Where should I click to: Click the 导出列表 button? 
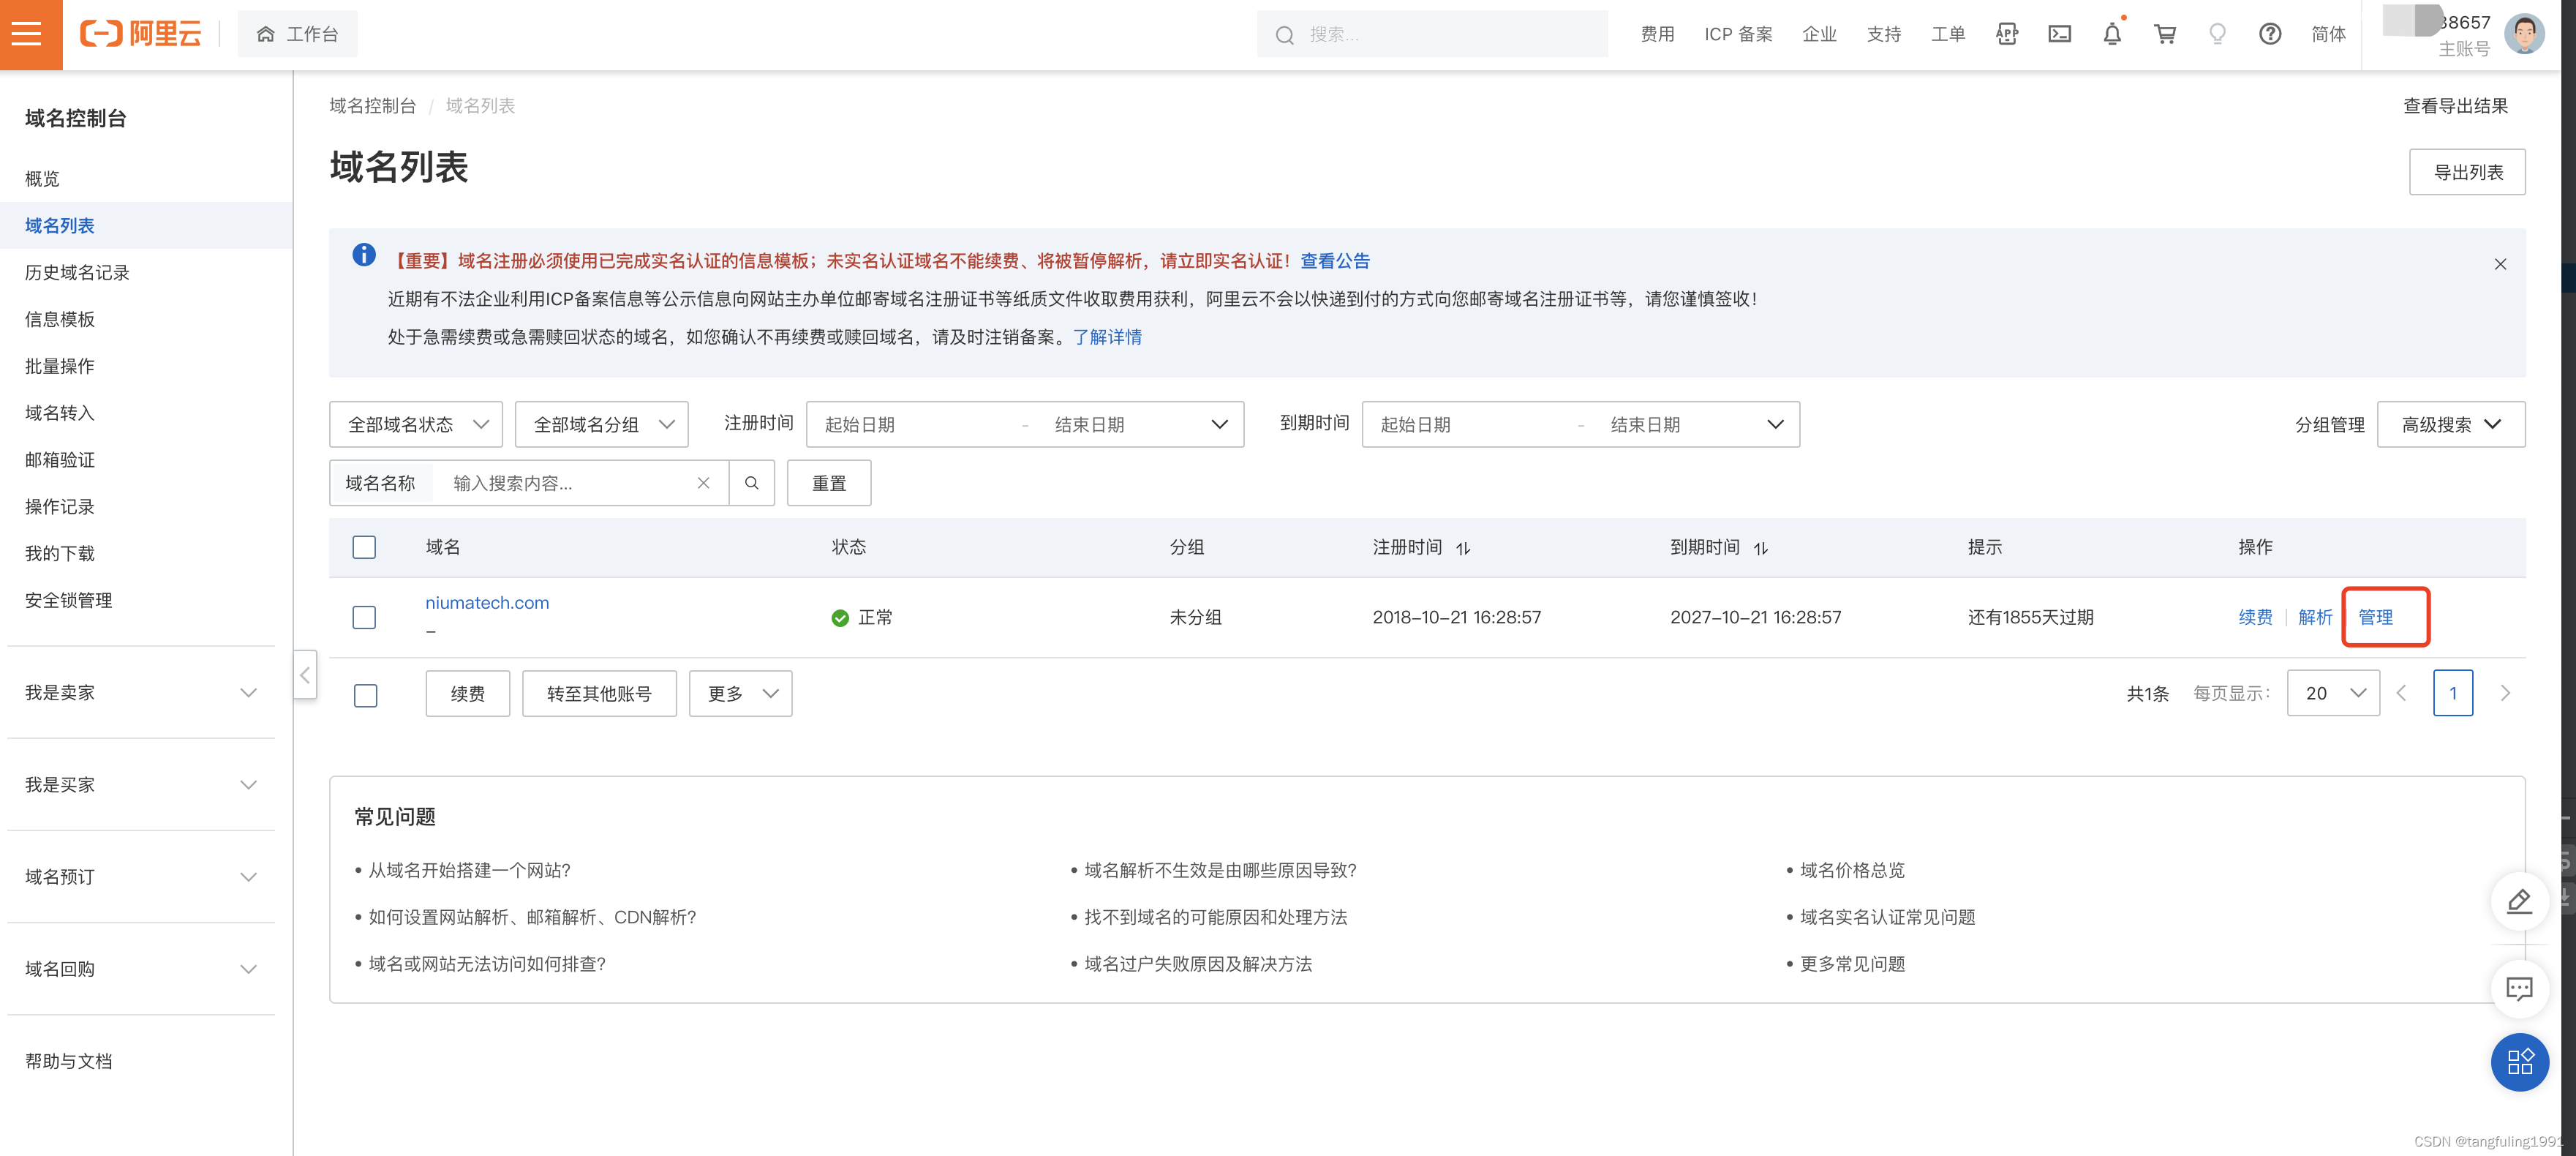coord(2467,172)
